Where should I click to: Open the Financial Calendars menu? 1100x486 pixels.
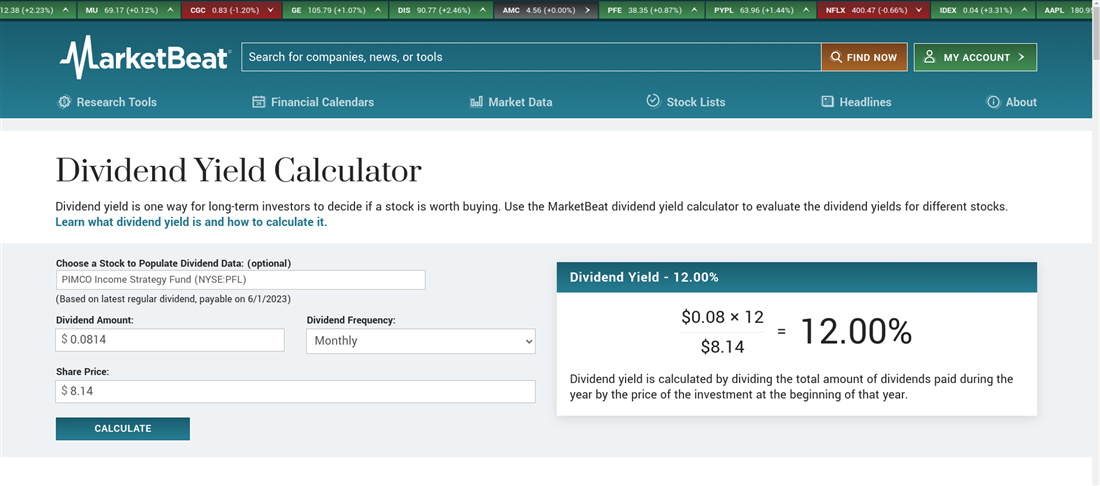coord(313,102)
